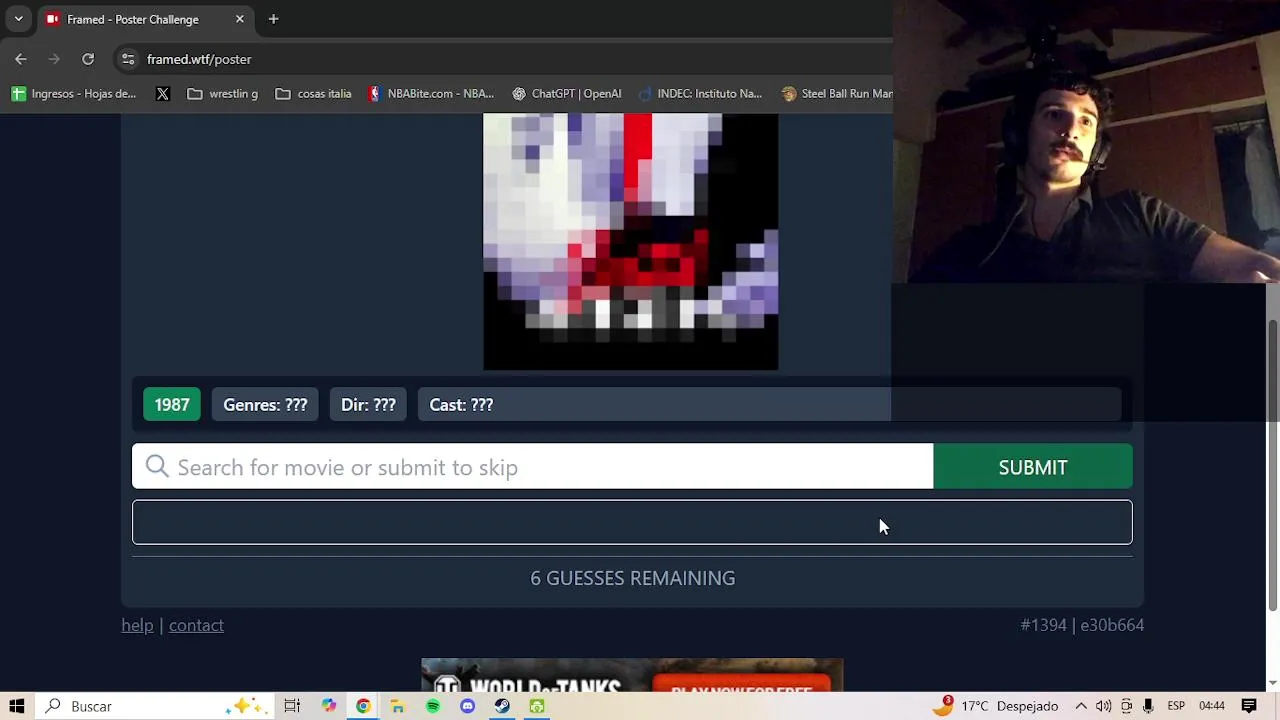This screenshot has width=1280, height=720.
Task: Submit the guess with SUBMIT button
Action: point(1033,467)
